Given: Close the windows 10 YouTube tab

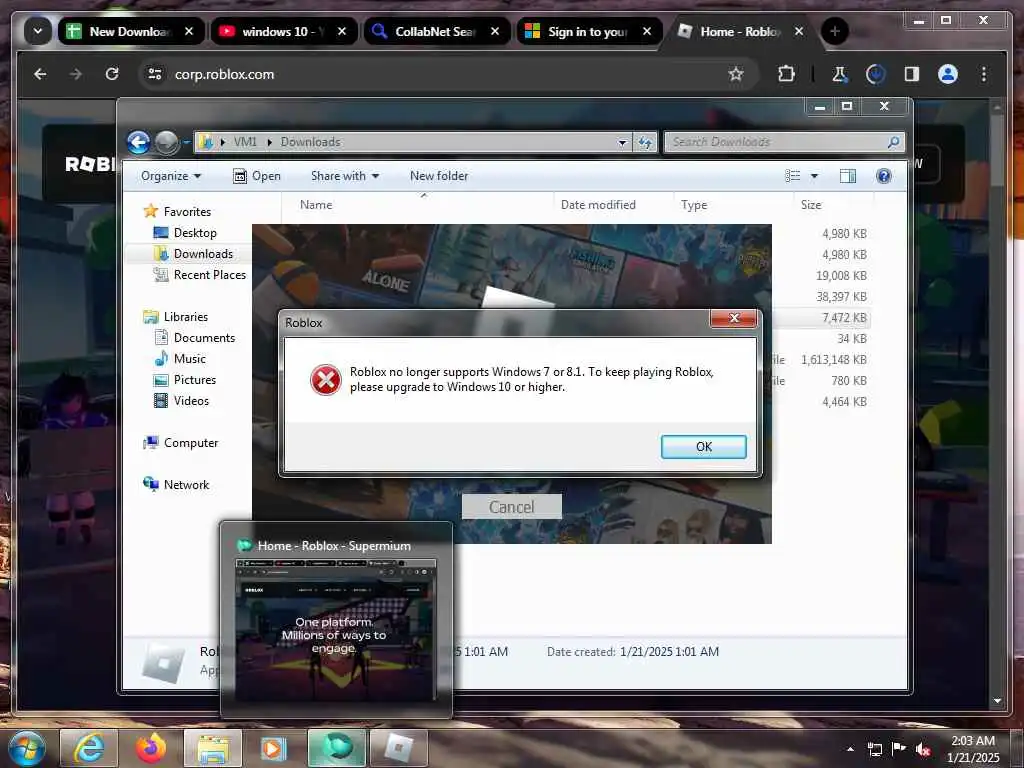Looking at the screenshot, I should pyautogui.click(x=342, y=31).
